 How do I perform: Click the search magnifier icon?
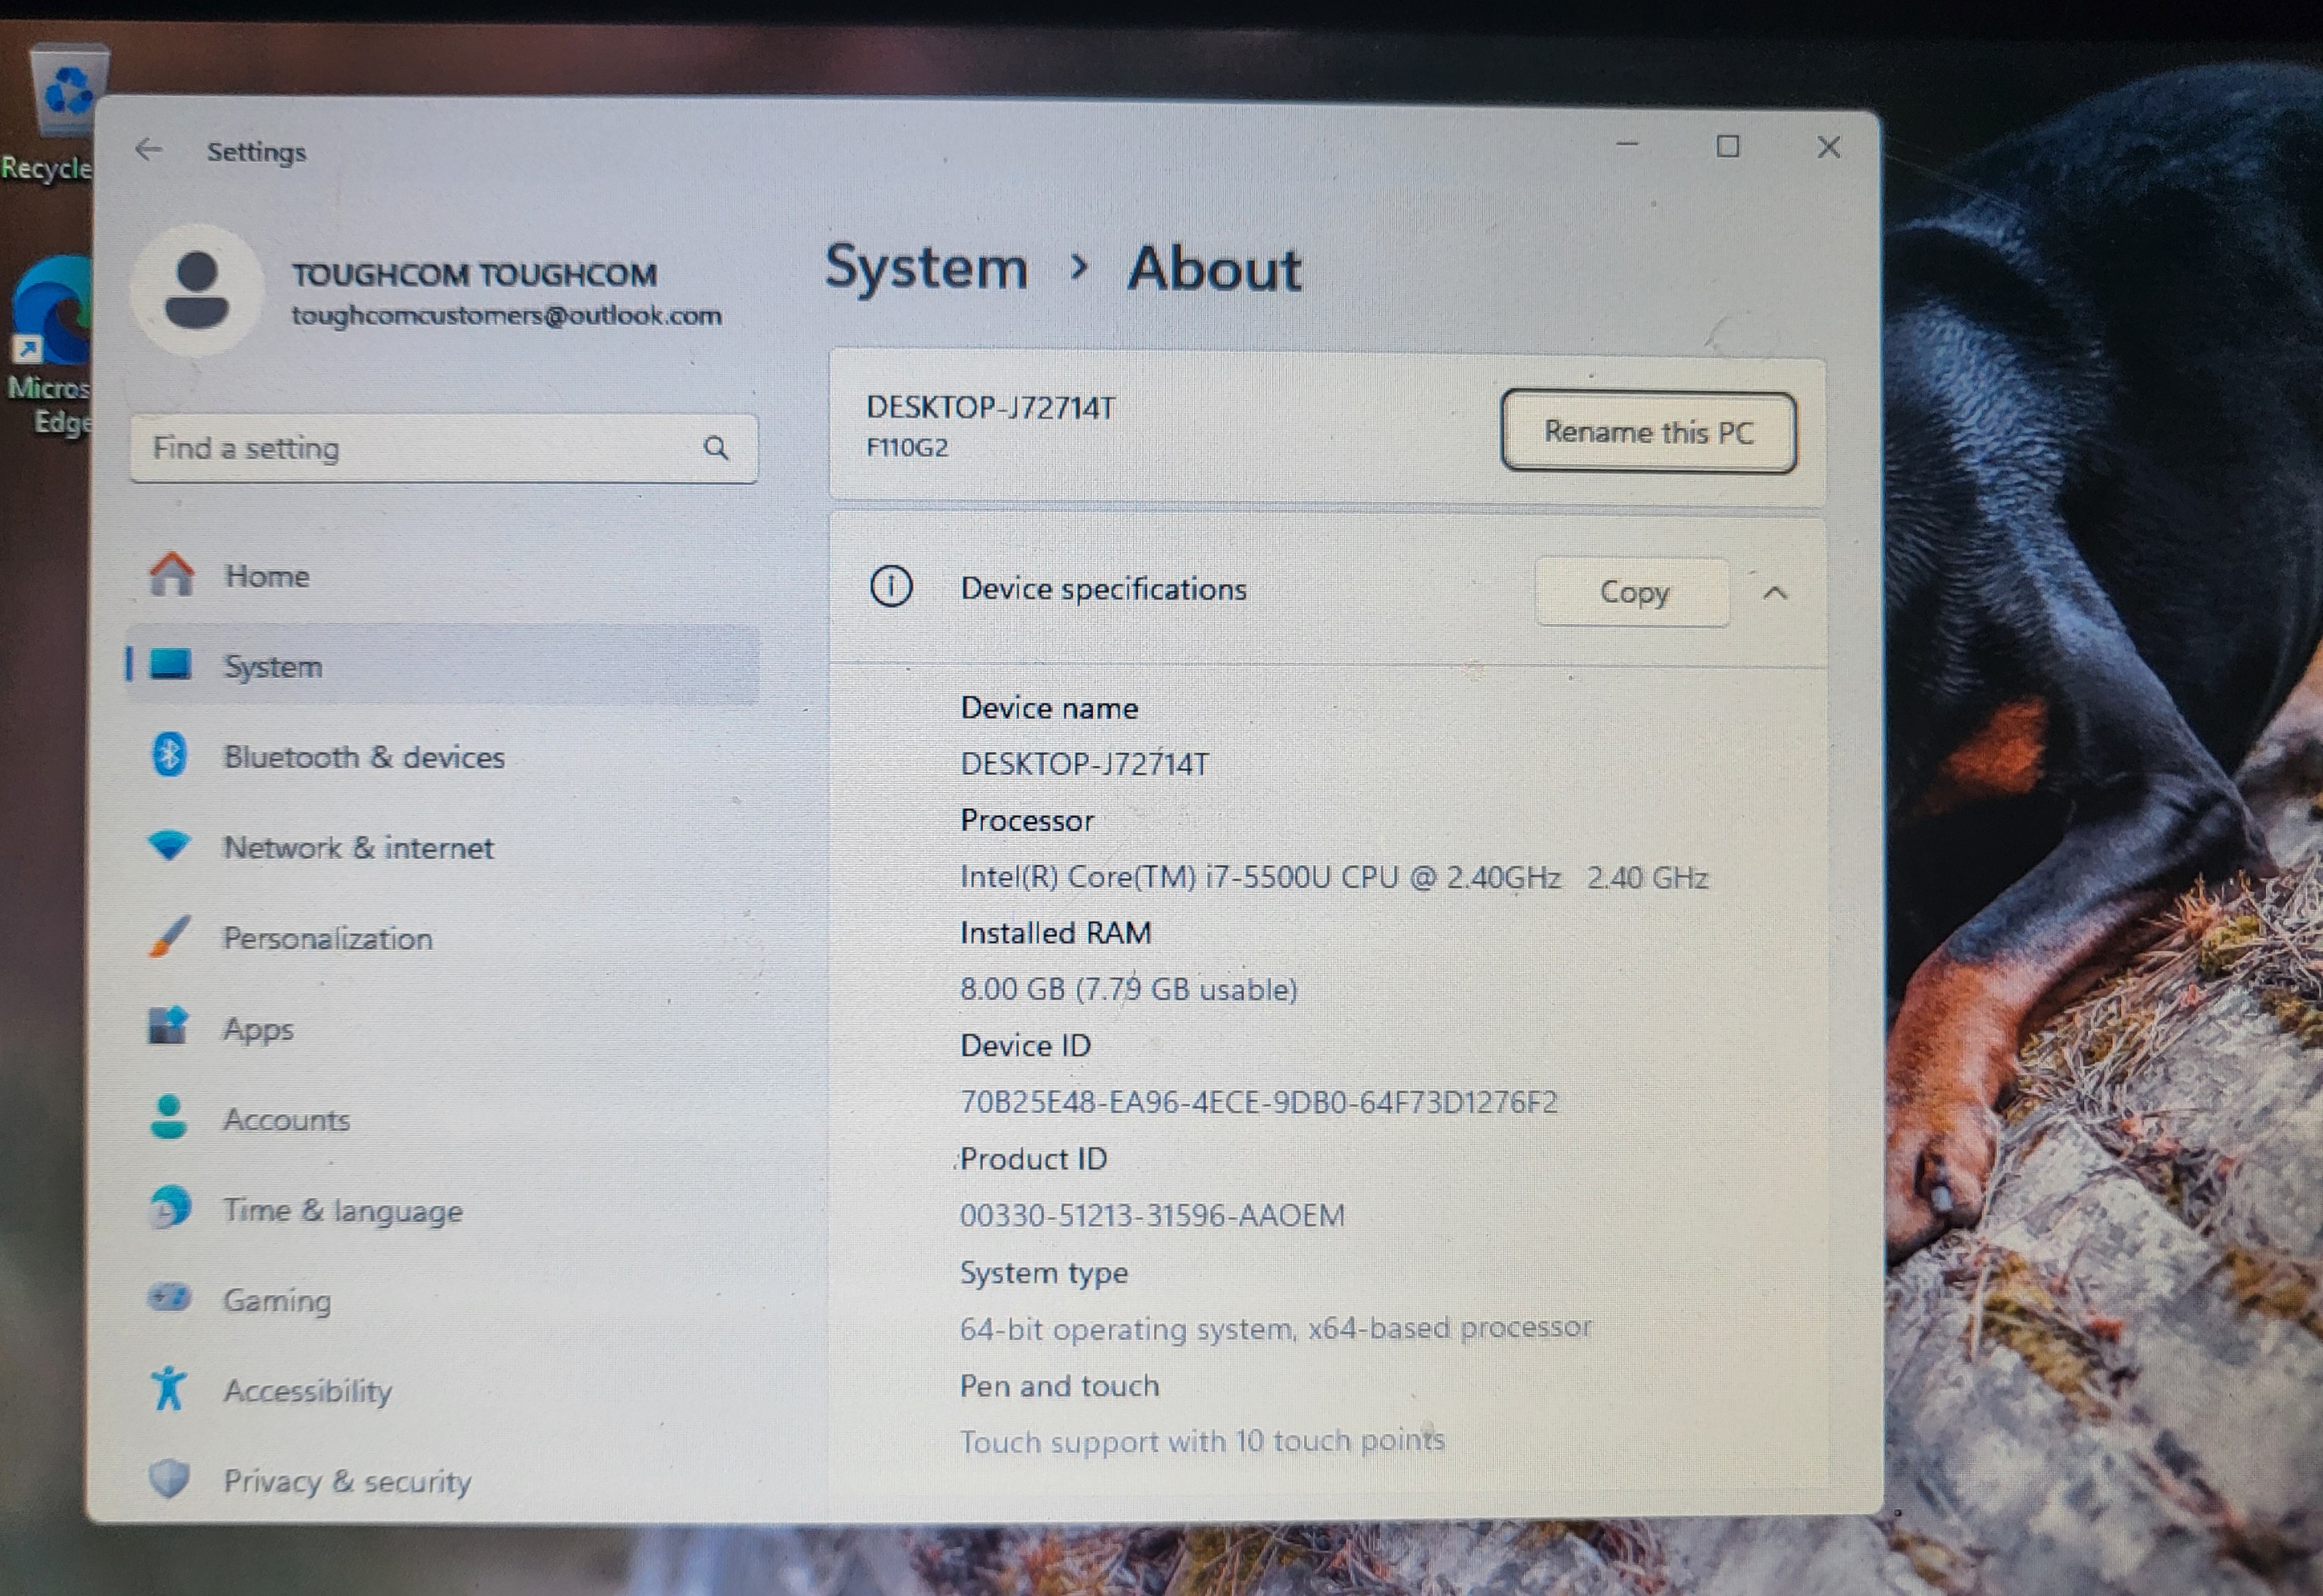click(x=715, y=448)
